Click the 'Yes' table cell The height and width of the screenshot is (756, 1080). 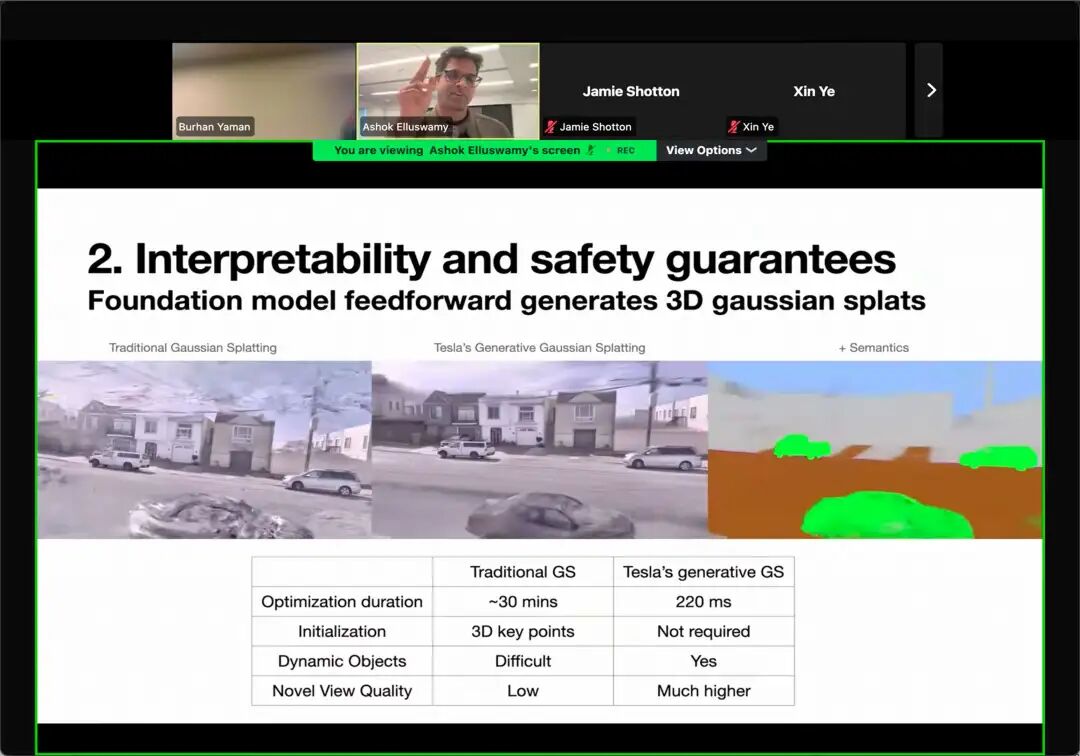pos(703,661)
